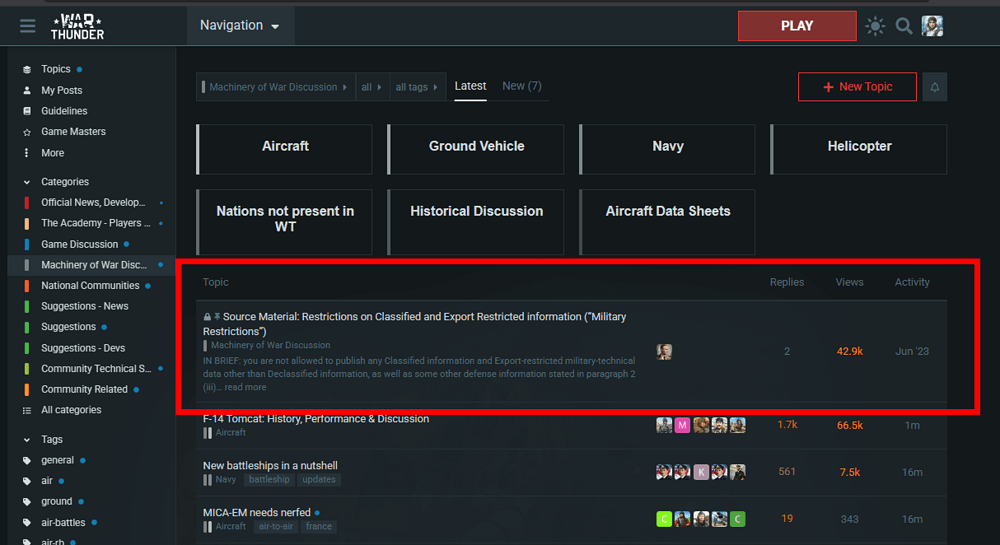
Task: Select the air tag
Action: (x=47, y=481)
